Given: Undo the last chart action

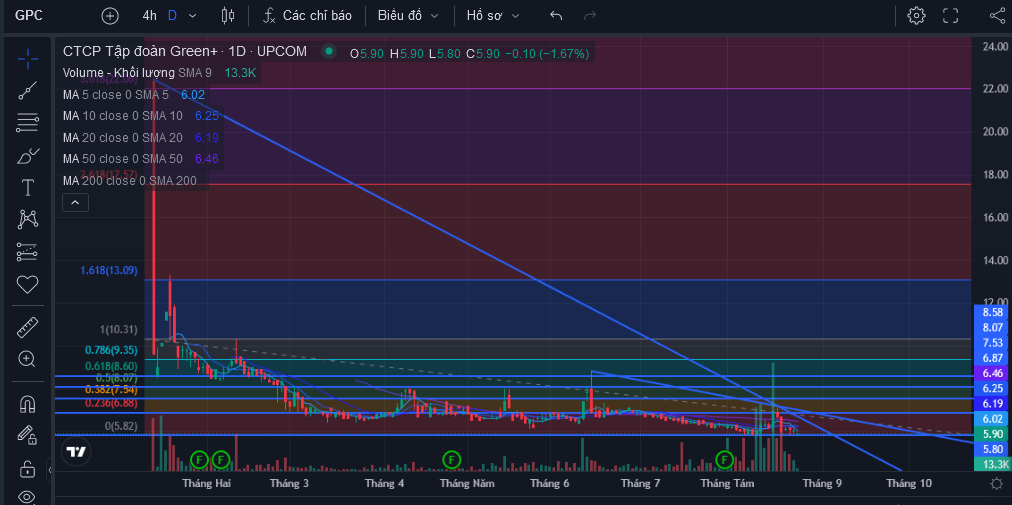Looking at the screenshot, I should [556, 15].
